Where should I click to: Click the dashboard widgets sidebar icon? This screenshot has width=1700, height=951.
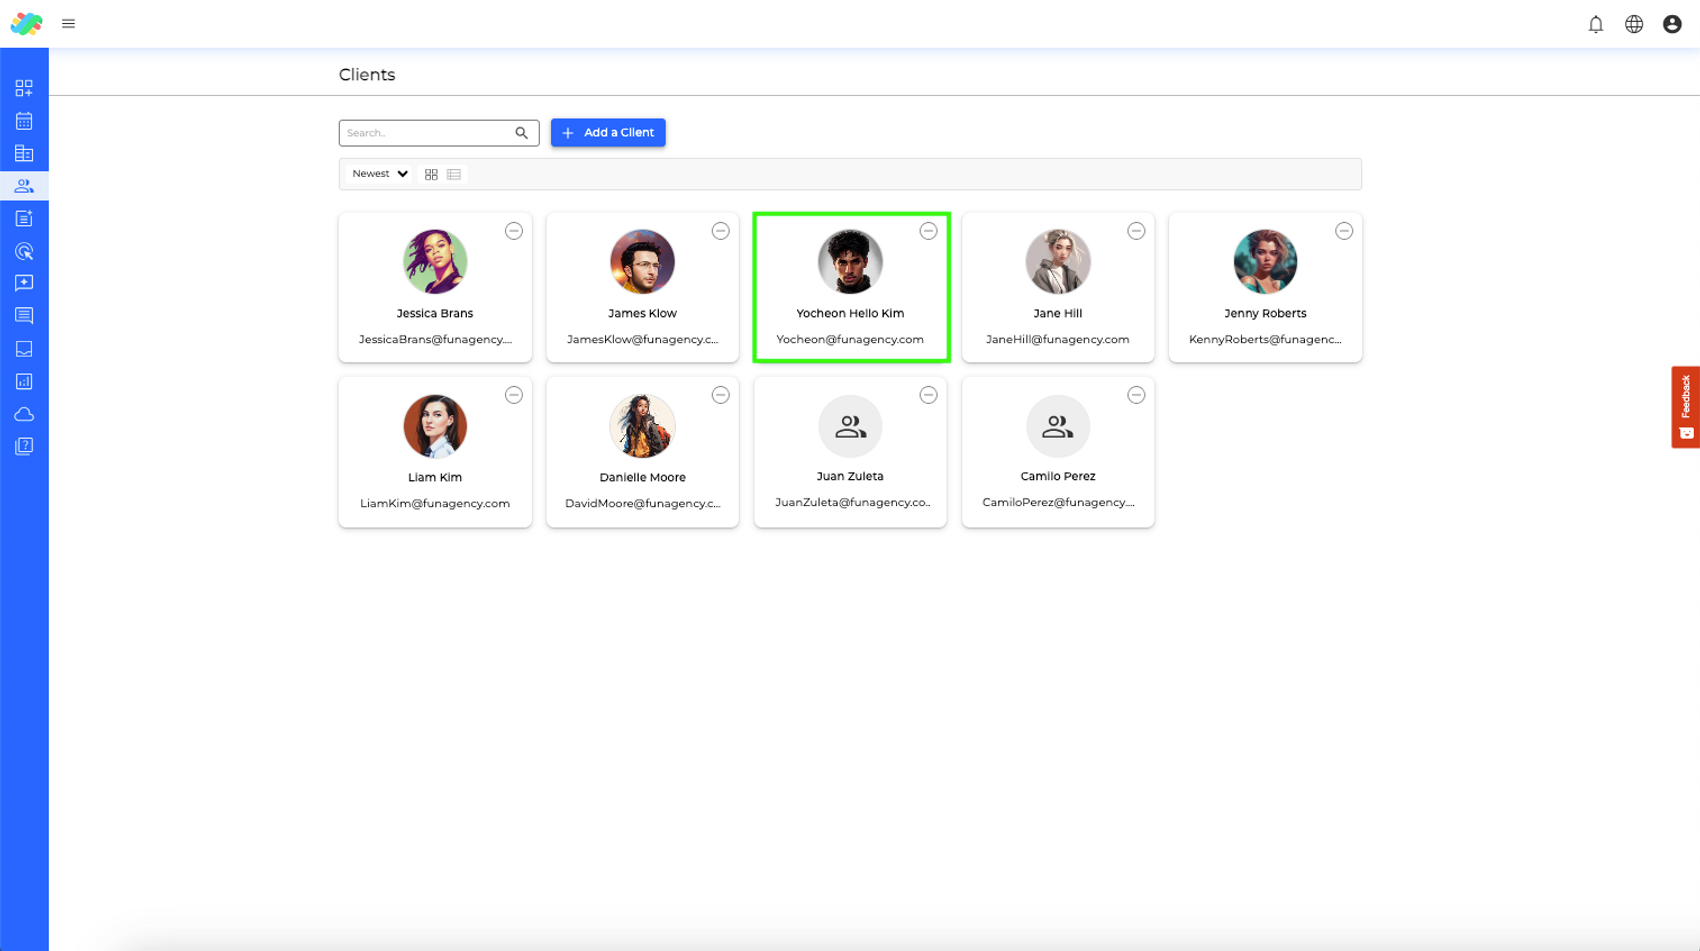[24, 88]
